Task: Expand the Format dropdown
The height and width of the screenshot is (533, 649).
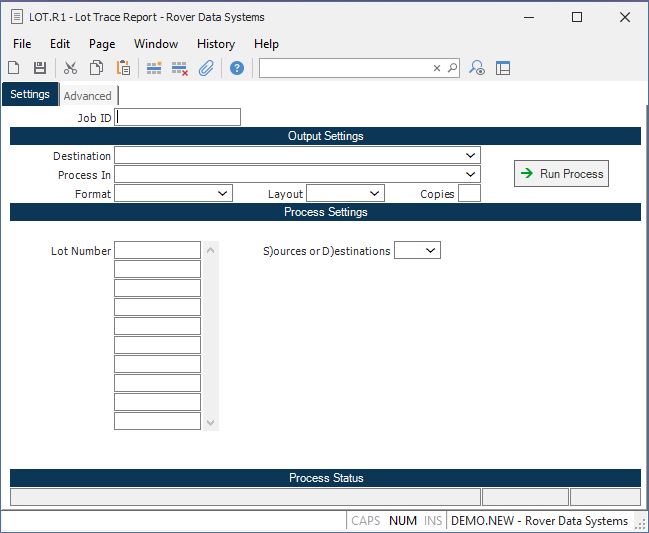Action: (x=222, y=194)
